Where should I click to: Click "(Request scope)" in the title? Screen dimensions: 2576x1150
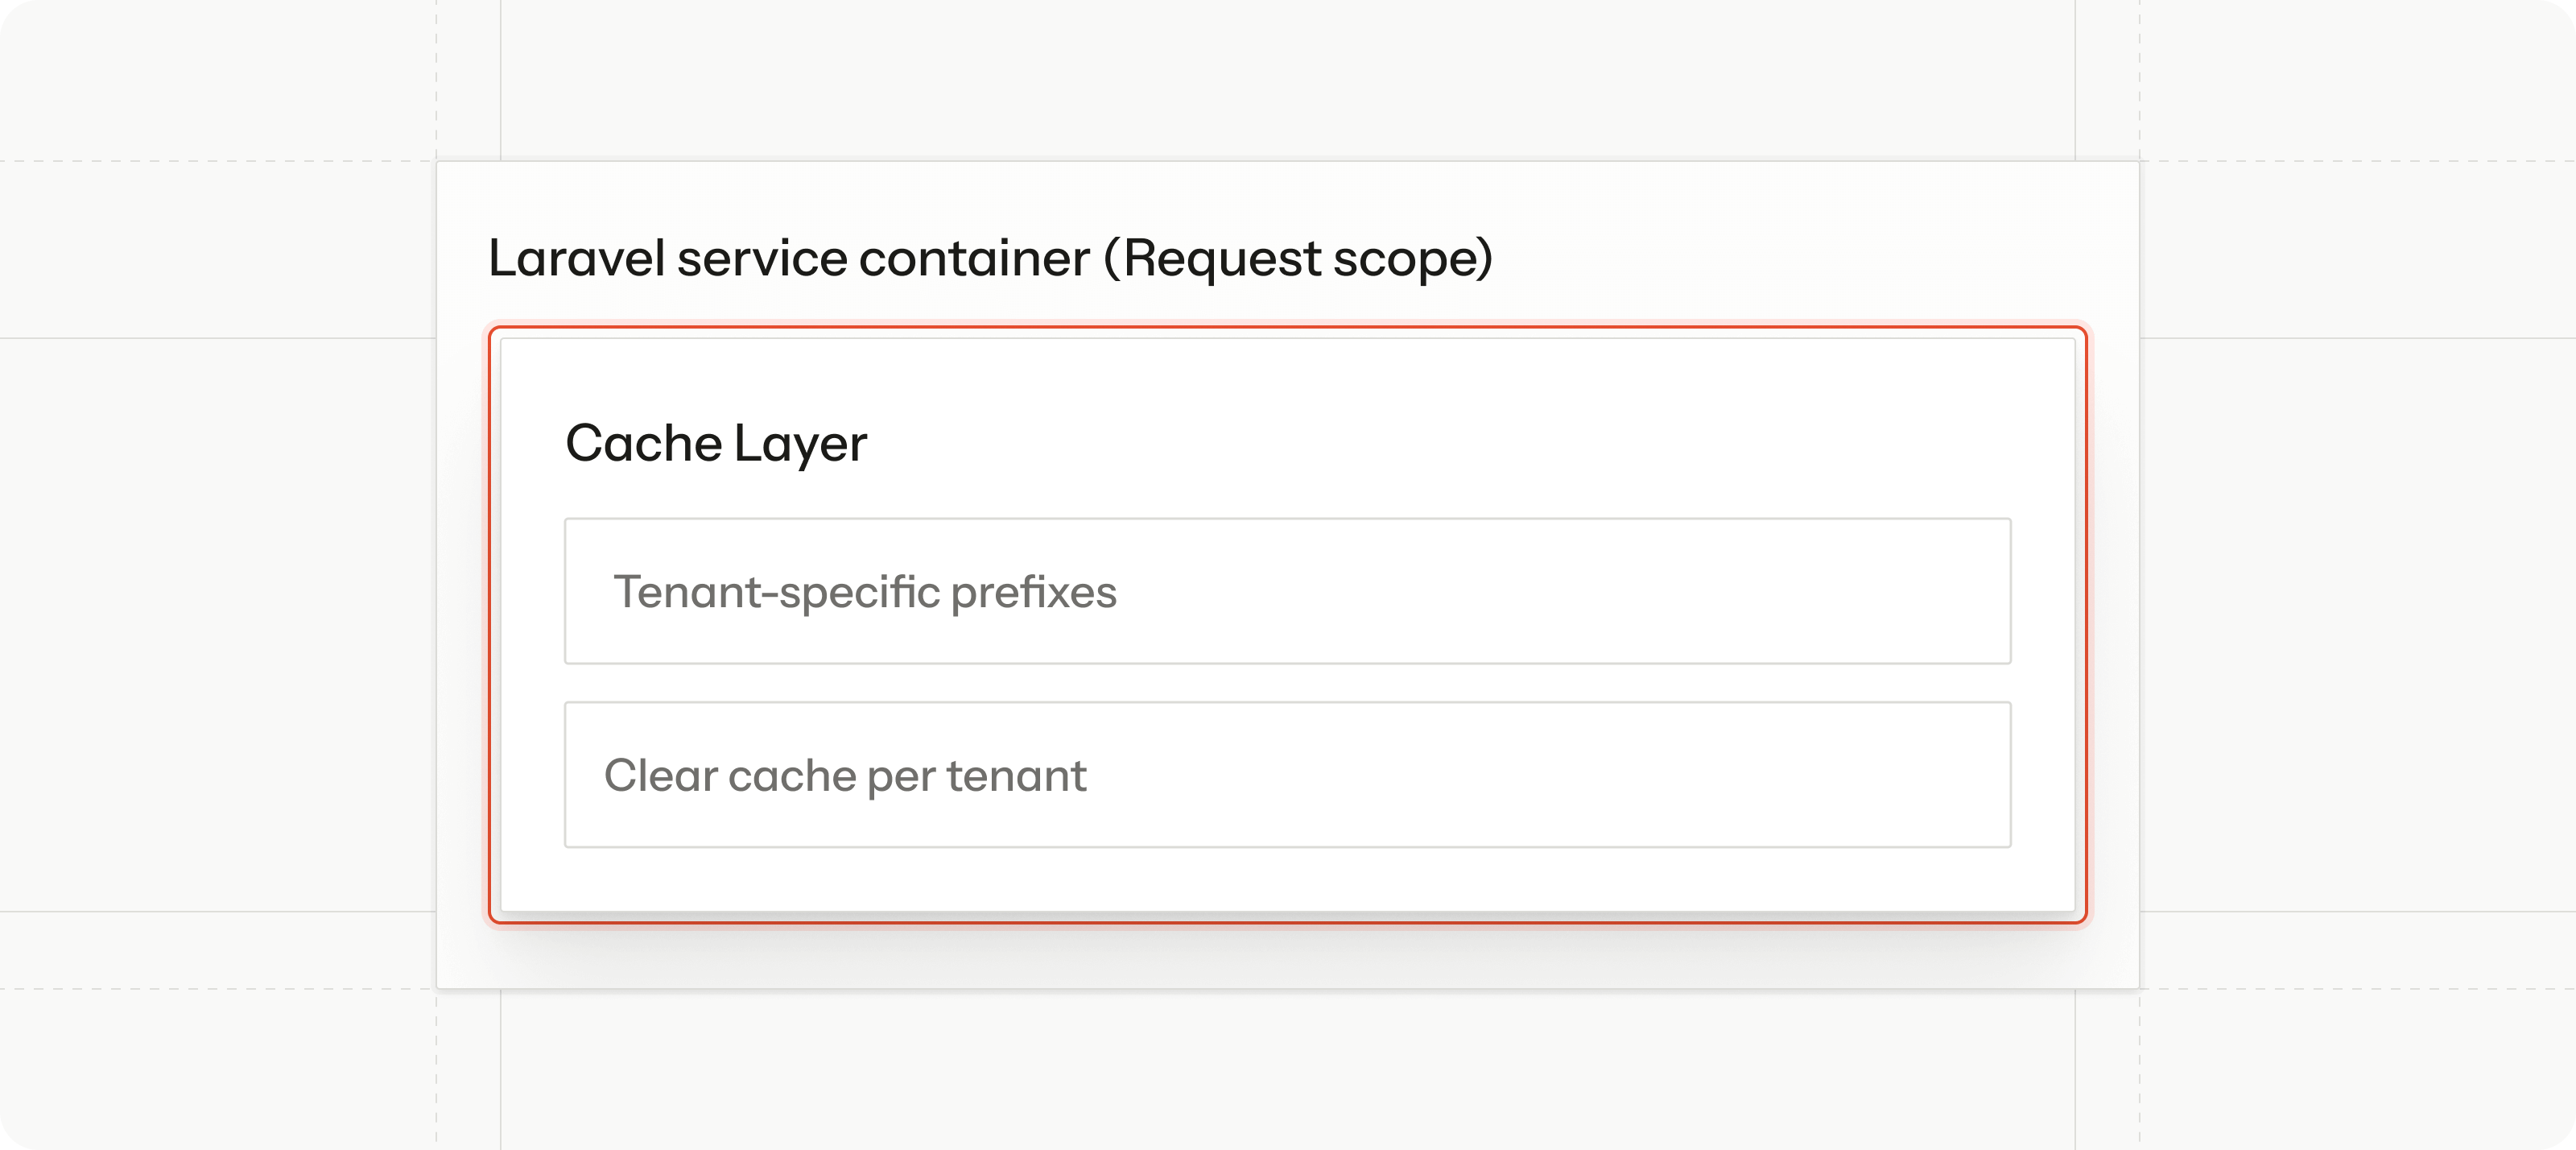point(1298,258)
